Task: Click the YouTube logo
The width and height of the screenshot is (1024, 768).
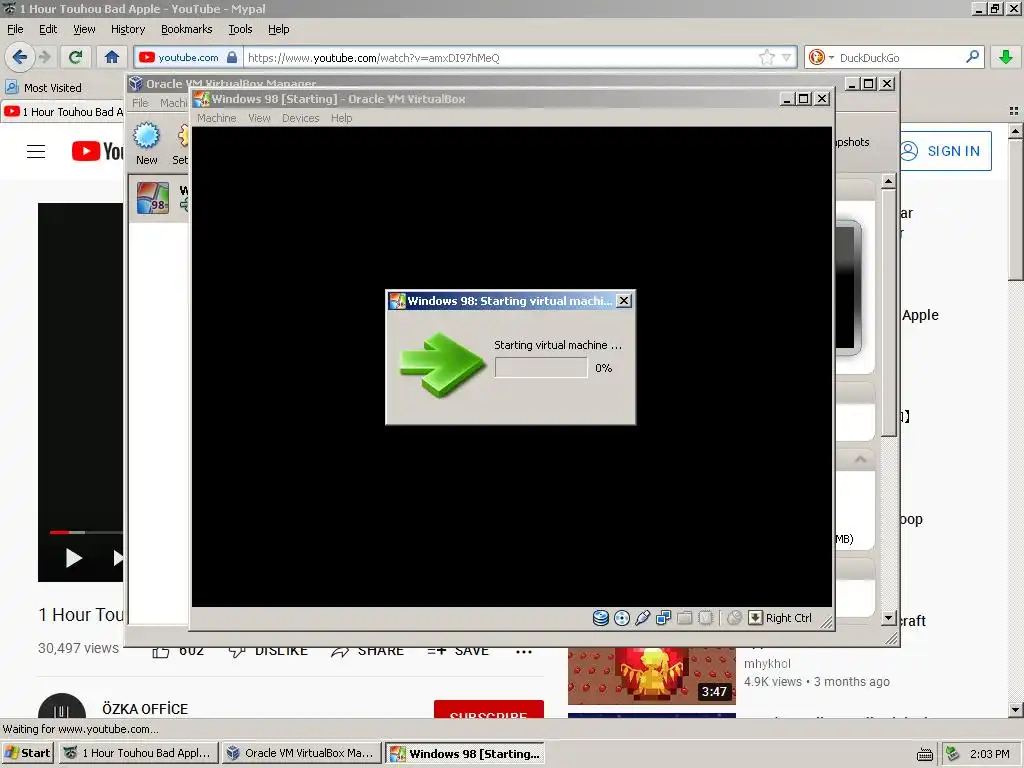Action: (97, 152)
